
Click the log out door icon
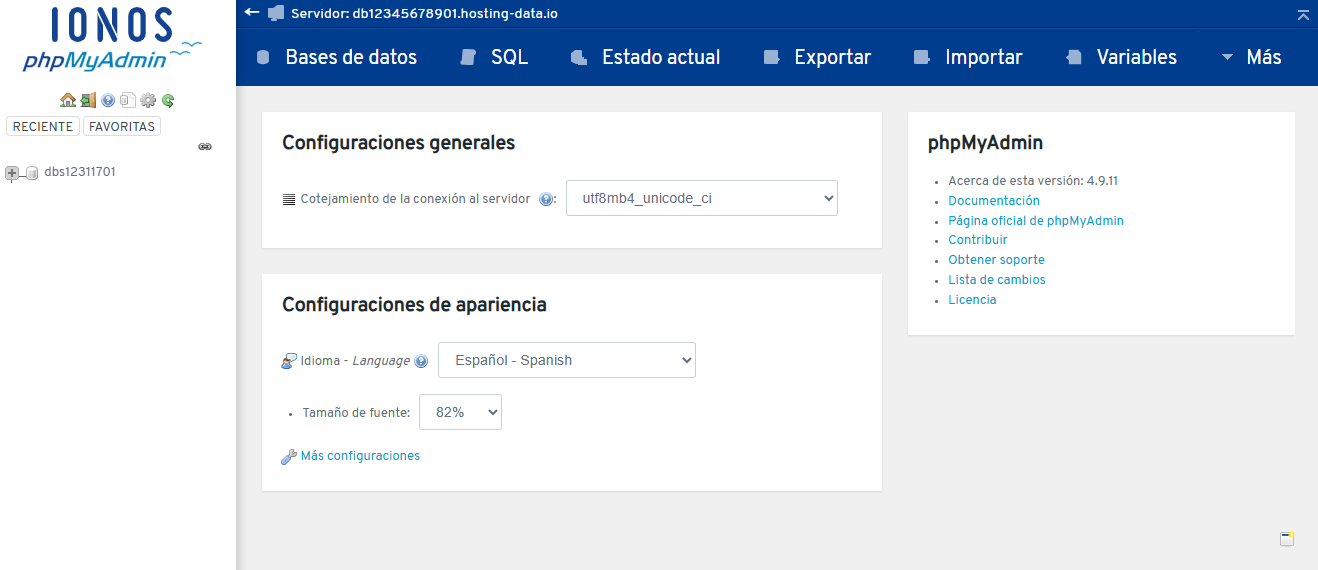[88, 100]
